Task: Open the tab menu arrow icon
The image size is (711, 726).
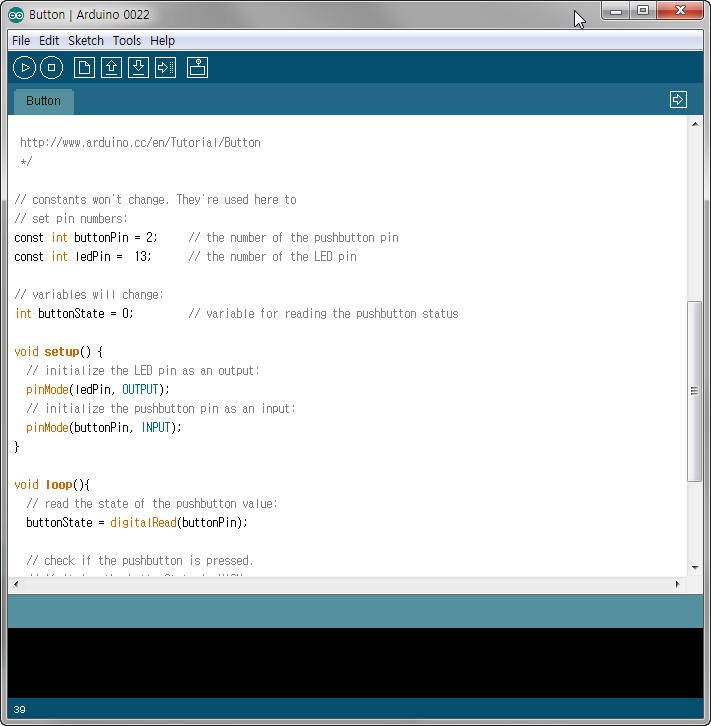Action: coord(678,100)
